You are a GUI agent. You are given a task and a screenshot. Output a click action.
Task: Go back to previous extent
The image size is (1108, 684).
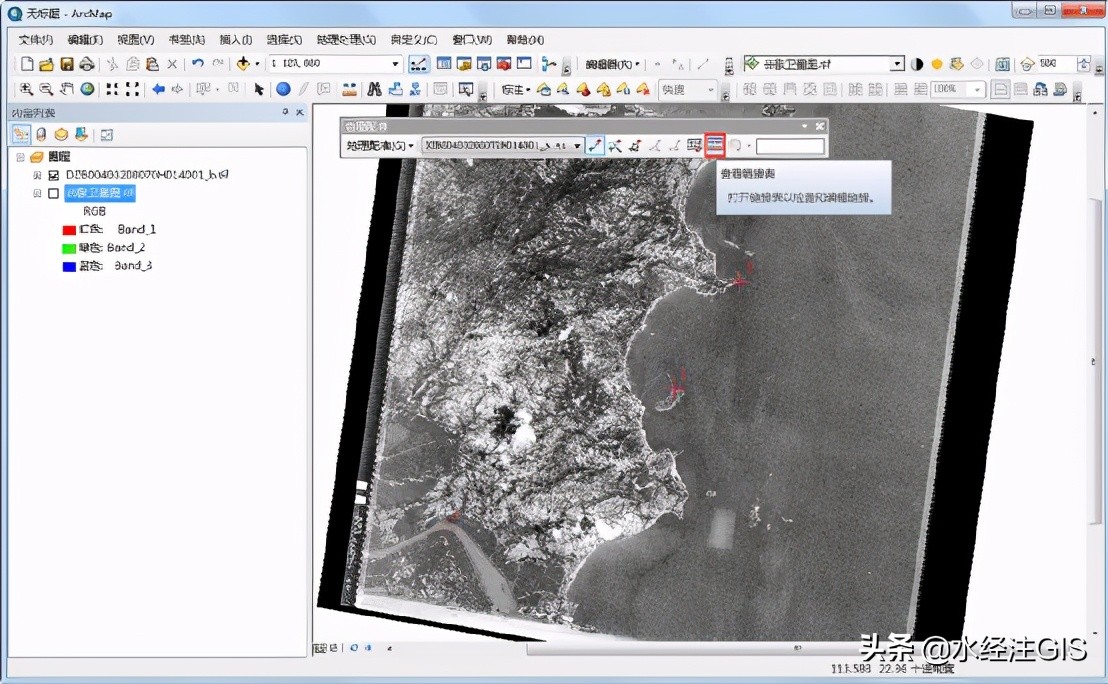[158, 89]
